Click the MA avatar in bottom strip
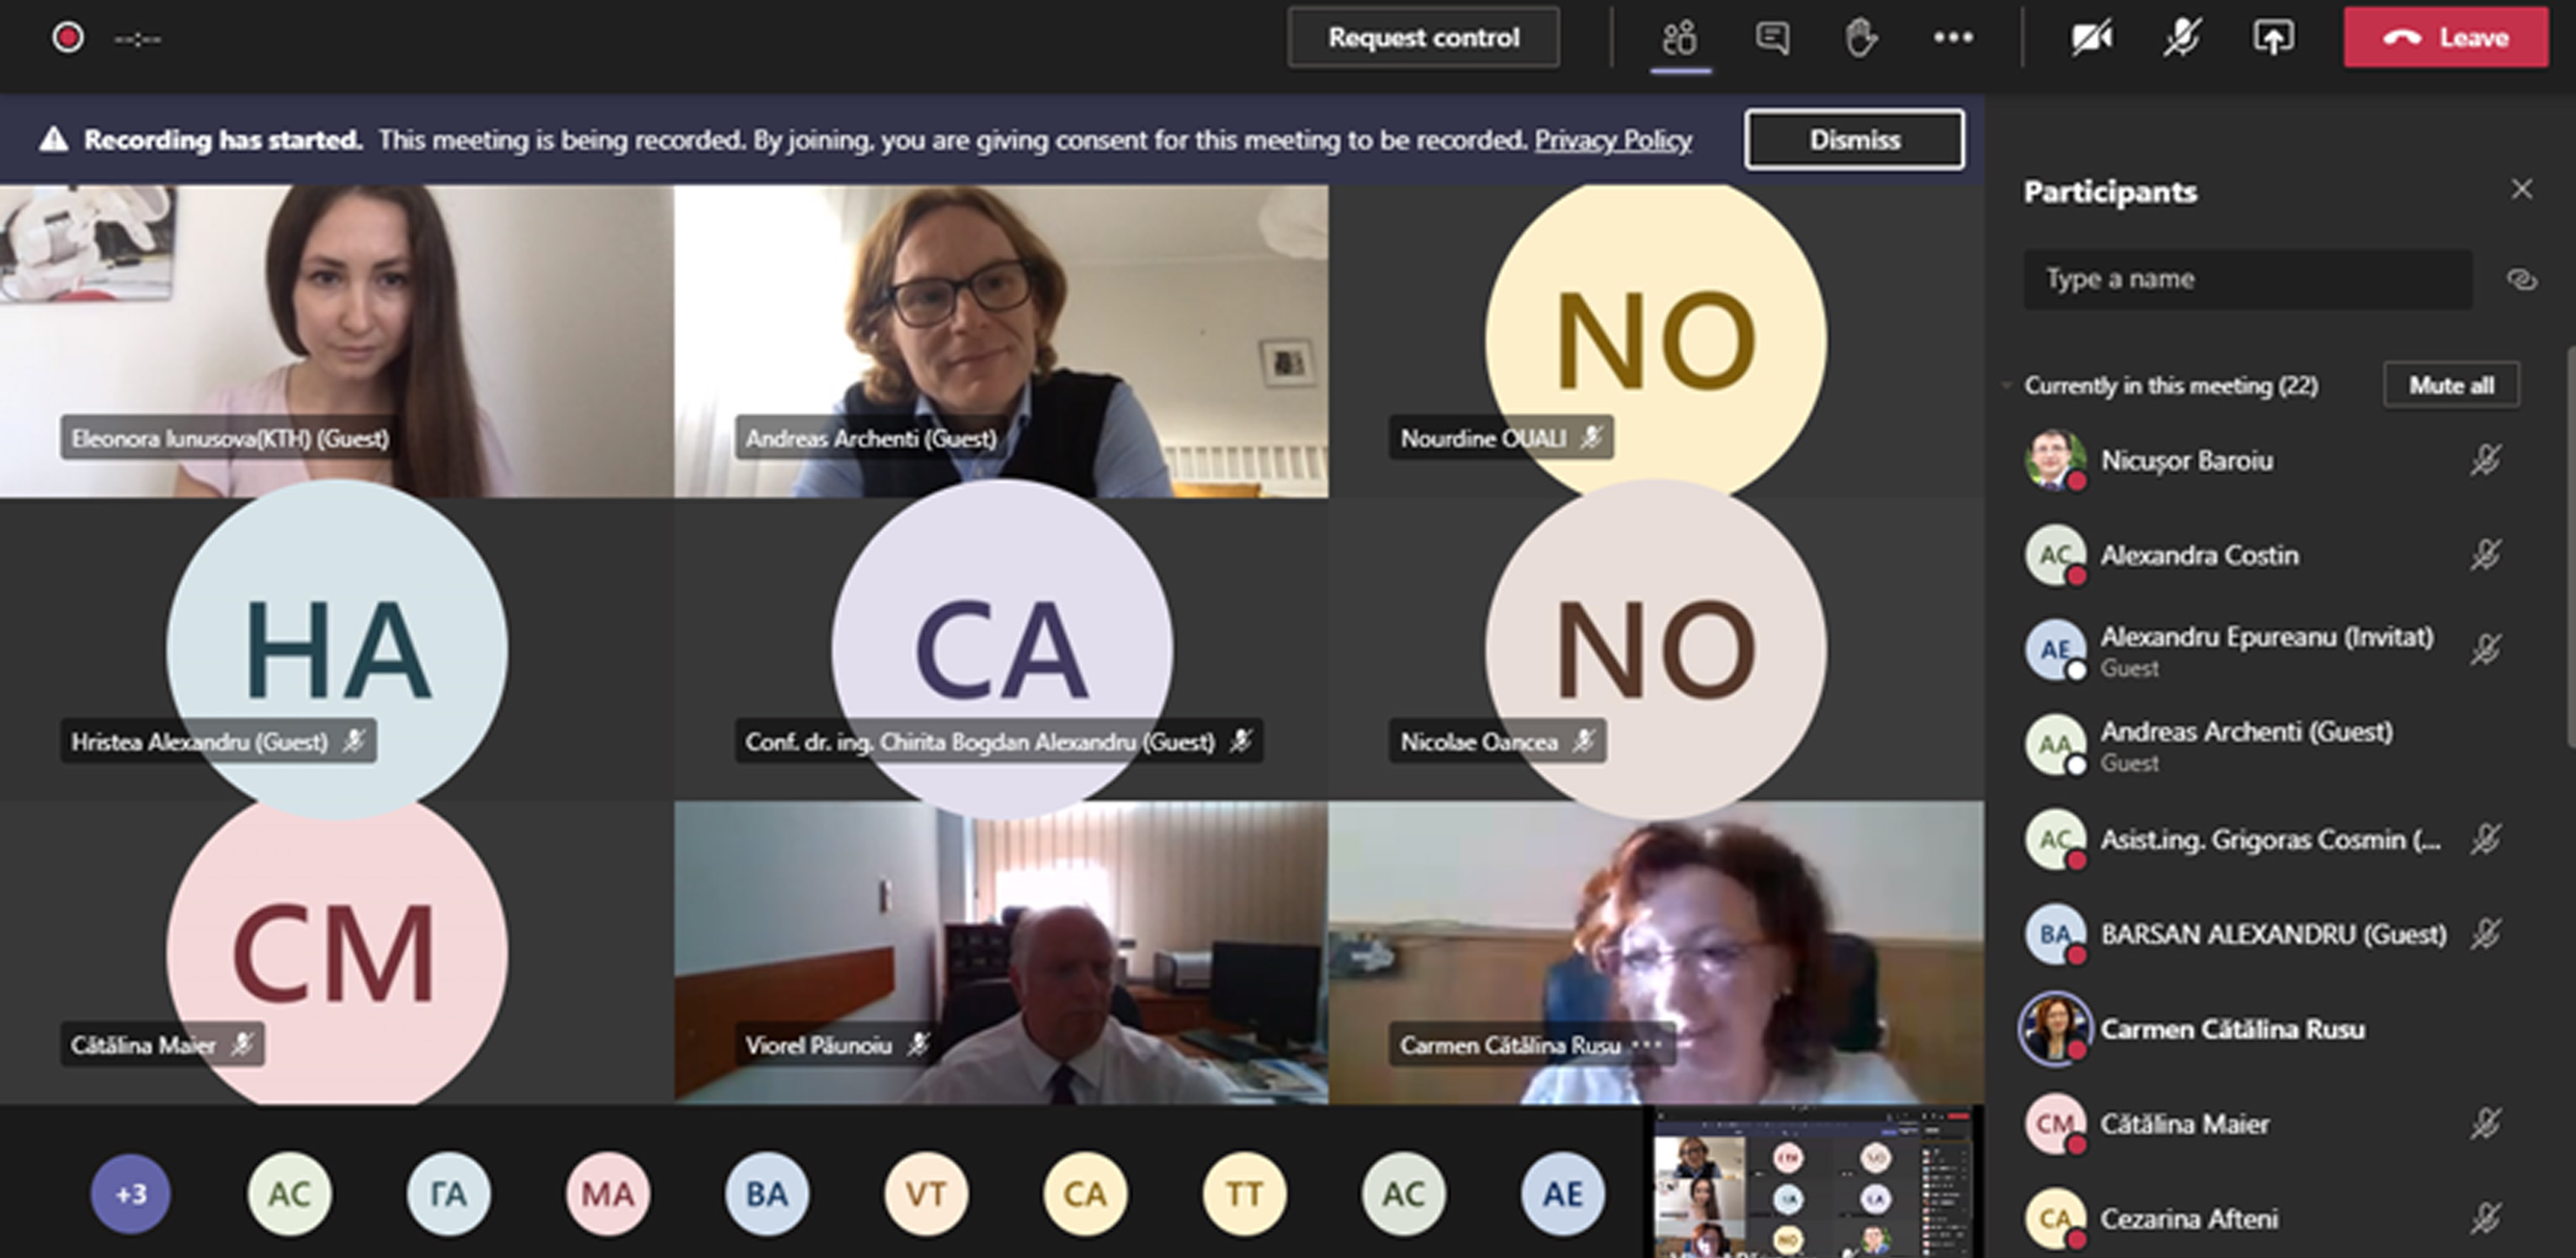The width and height of the screenshot is (2576, 1258). coord(608,1194)
